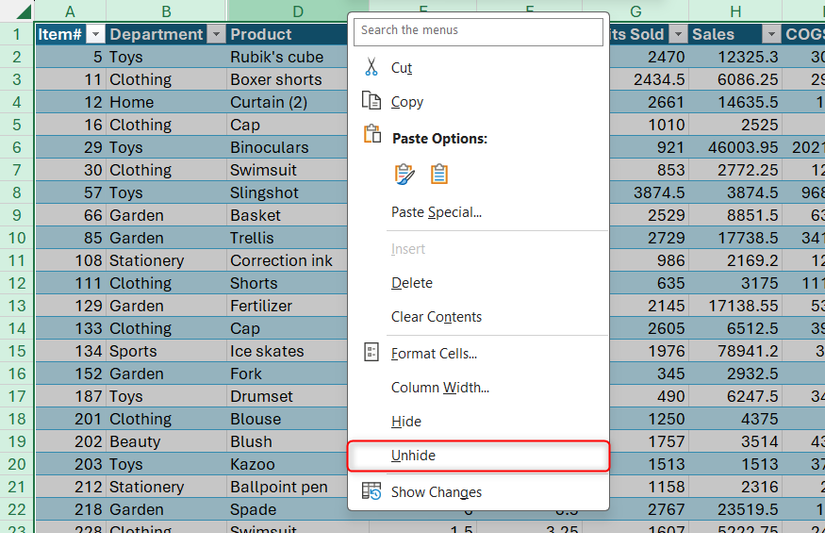Open the Units Sold filter dropdown
Screen dimensions: 825x533
678,34
